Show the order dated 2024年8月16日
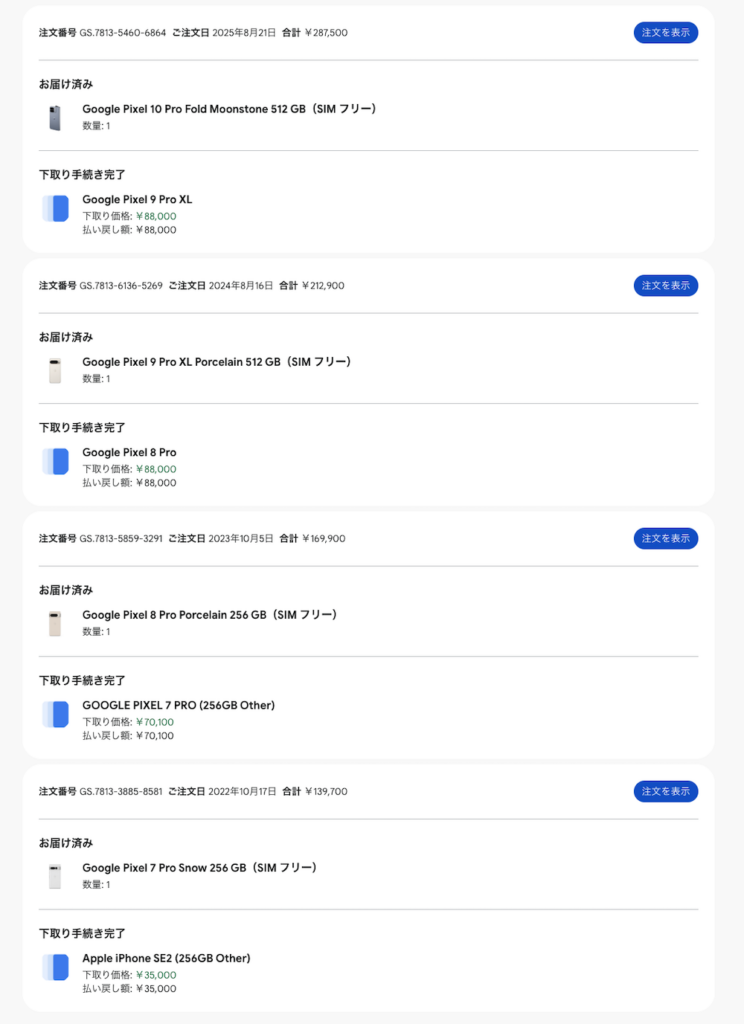This screenshot has height=1024, width=744. (665, 286)
